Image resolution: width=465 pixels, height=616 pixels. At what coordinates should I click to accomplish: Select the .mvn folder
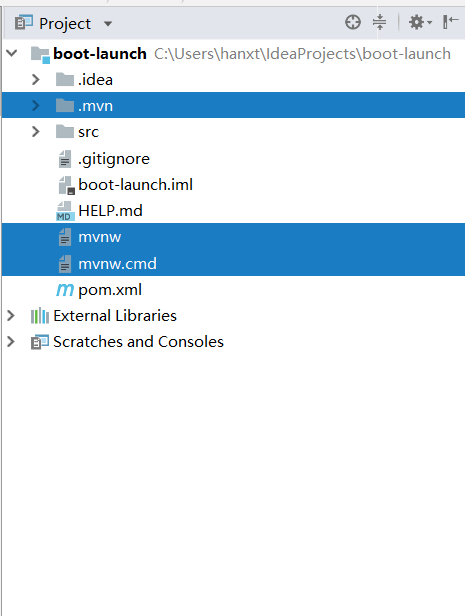point(233,105)
